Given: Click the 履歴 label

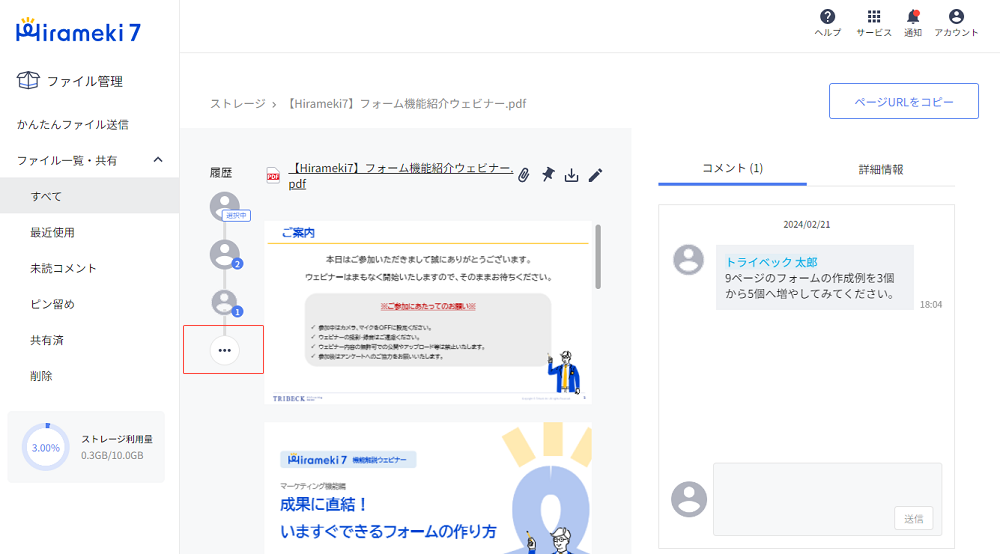Looking at the screenshot, I should click(x=221, y=173).
